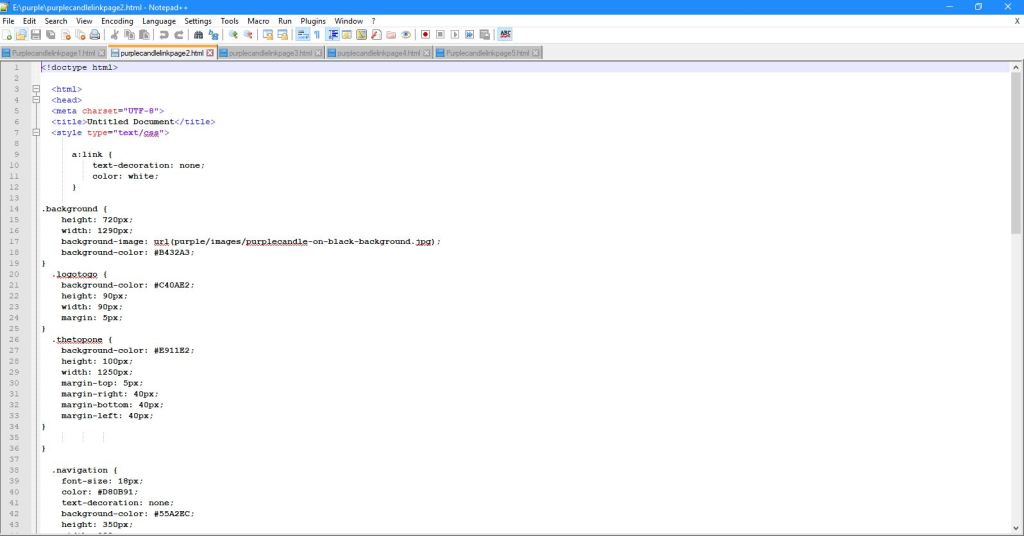The height and width of the screenshot is (536, 1024).
Task: Click the Save file floppy icon
Action: click(36, 34)
